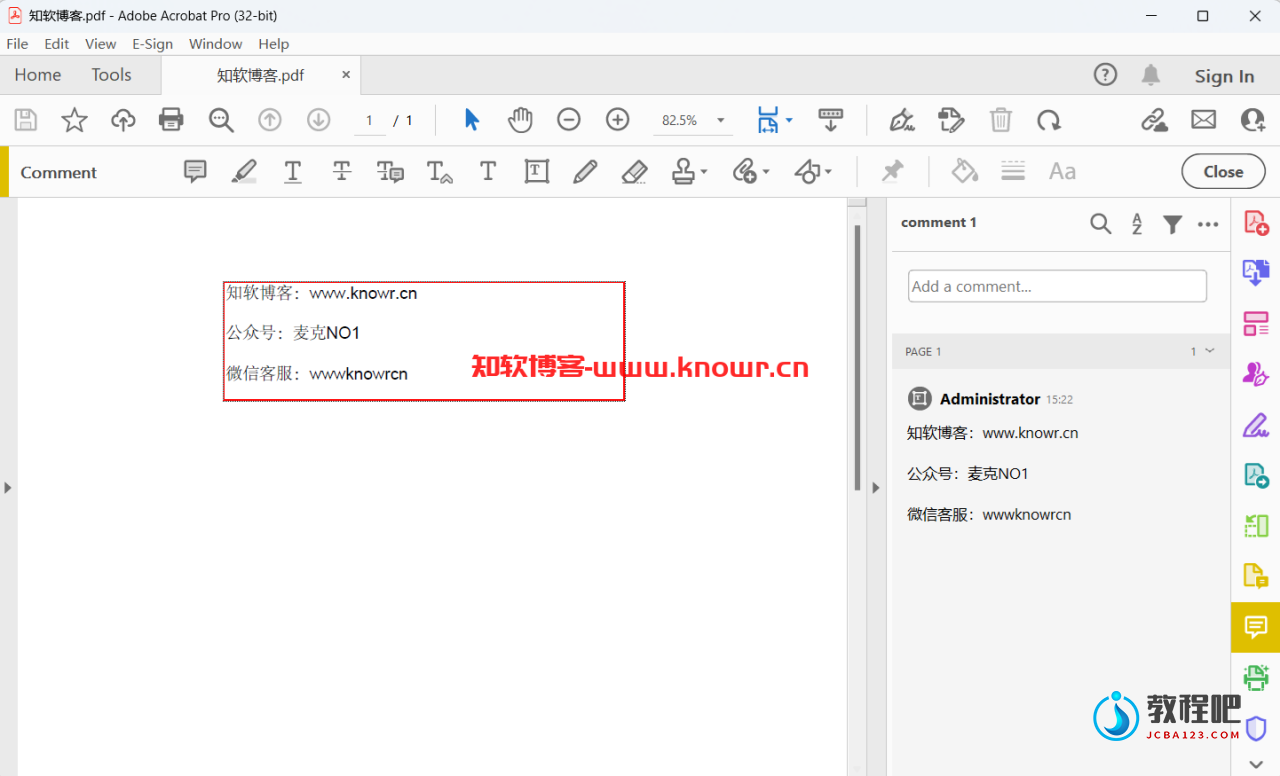Open comment panel options ellipsis
The width and height of the screenshot is (1280, 776).
click(1208, 224)
